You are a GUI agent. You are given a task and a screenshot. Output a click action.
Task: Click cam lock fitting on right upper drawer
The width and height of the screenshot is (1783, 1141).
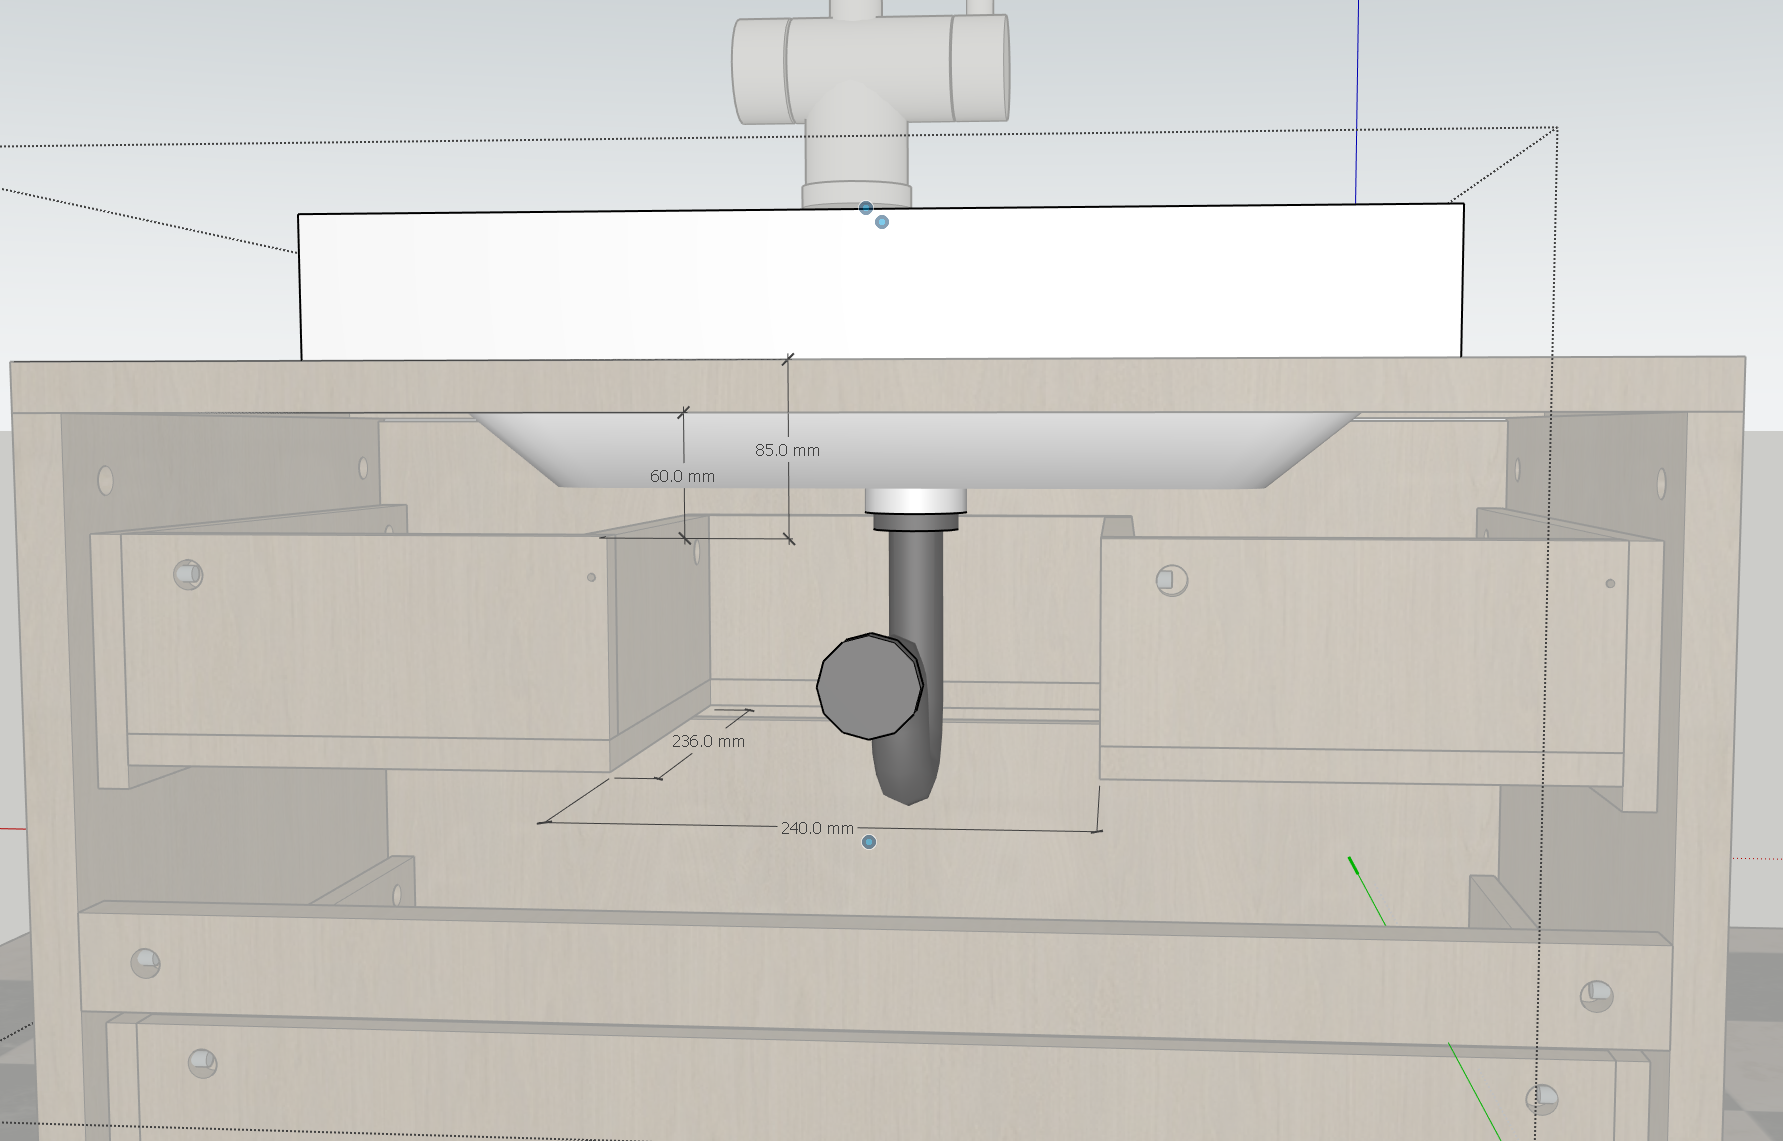1170,580
